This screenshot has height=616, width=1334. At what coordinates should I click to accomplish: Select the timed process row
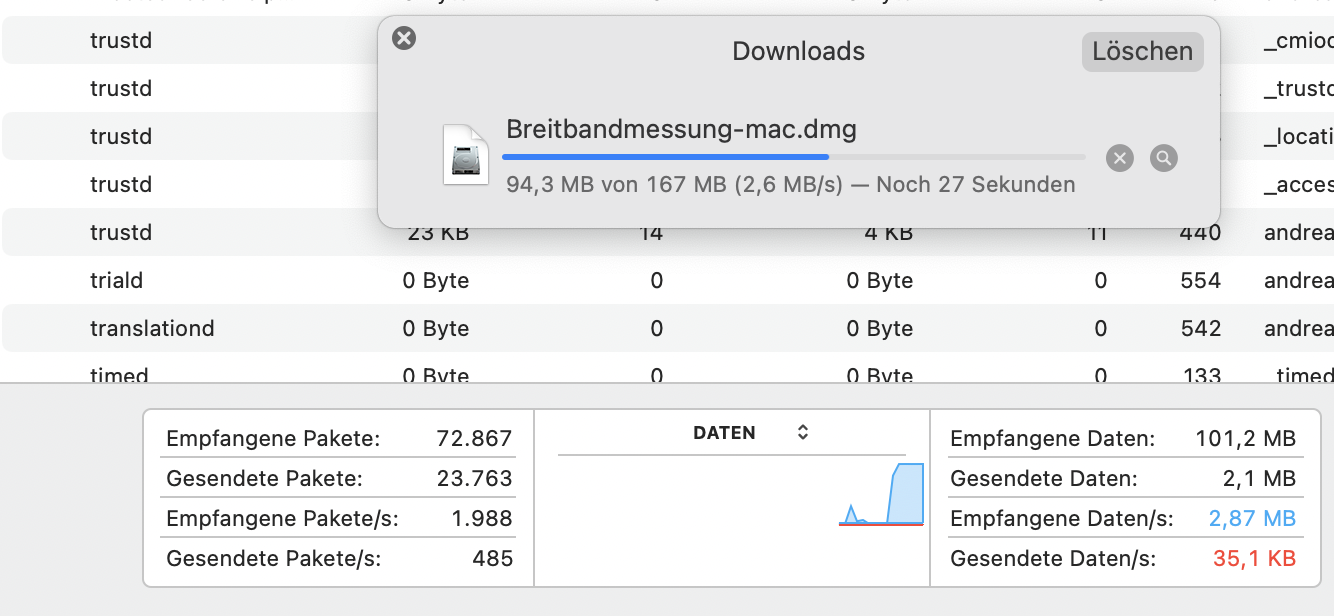click(x=119, y=375)
